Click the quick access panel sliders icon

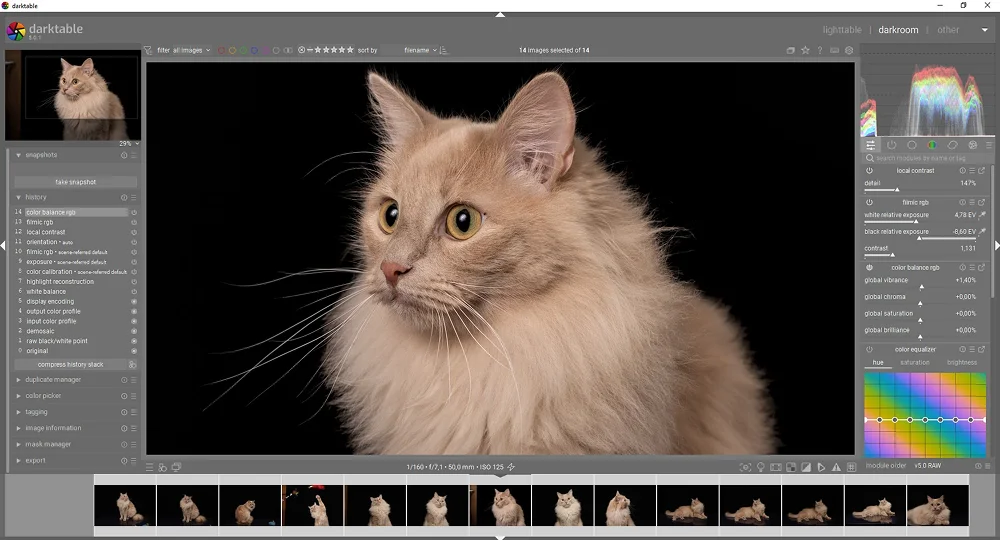coord(870,145)
